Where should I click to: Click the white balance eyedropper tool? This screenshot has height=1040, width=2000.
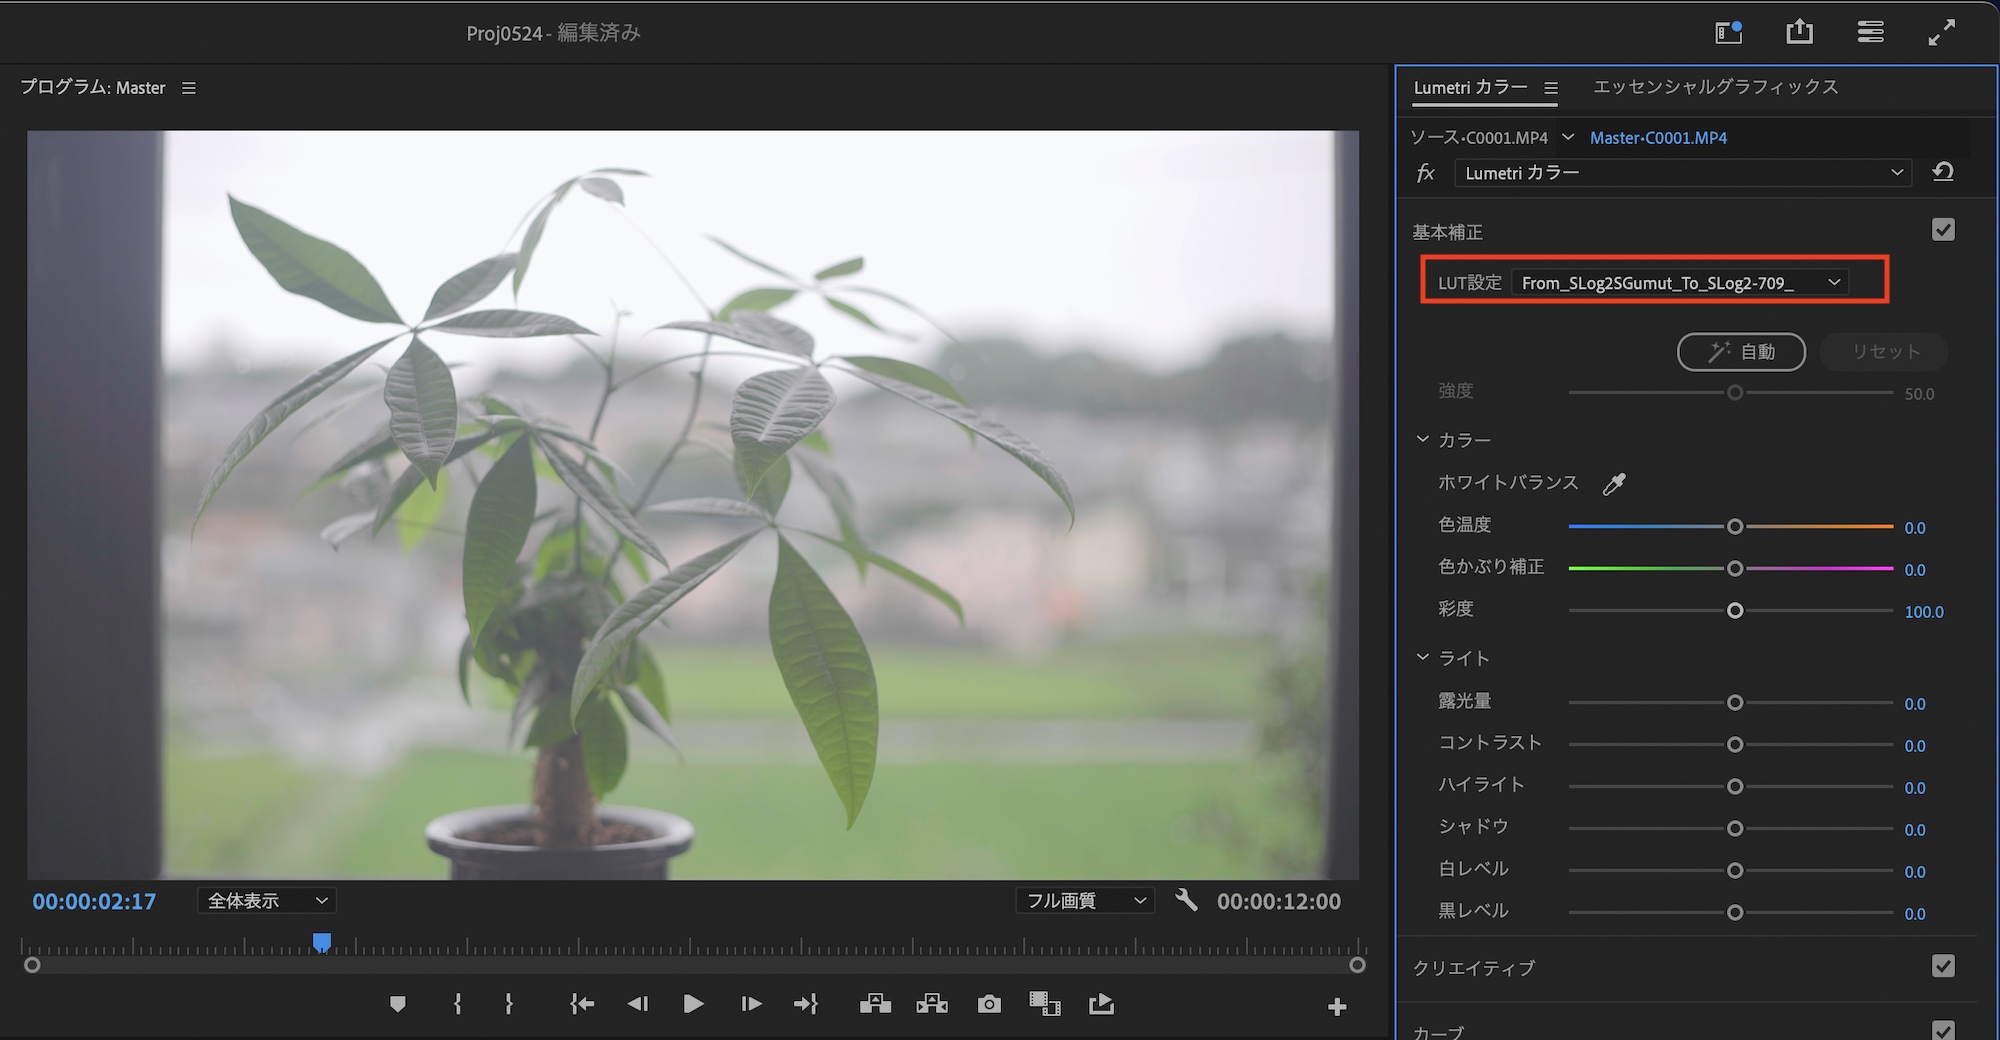pyautogui.click(x=1614, y=484)
